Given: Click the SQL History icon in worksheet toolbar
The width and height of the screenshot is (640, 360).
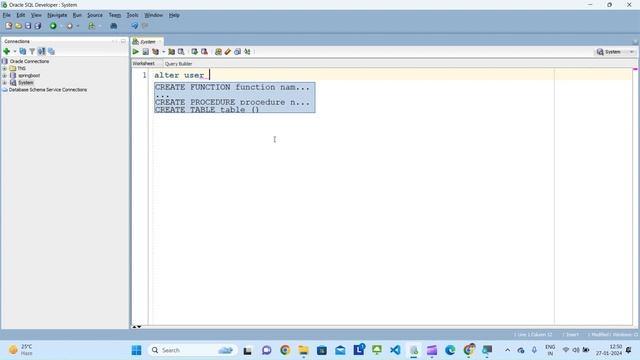Looking at the screenshot, I should 238,52.
